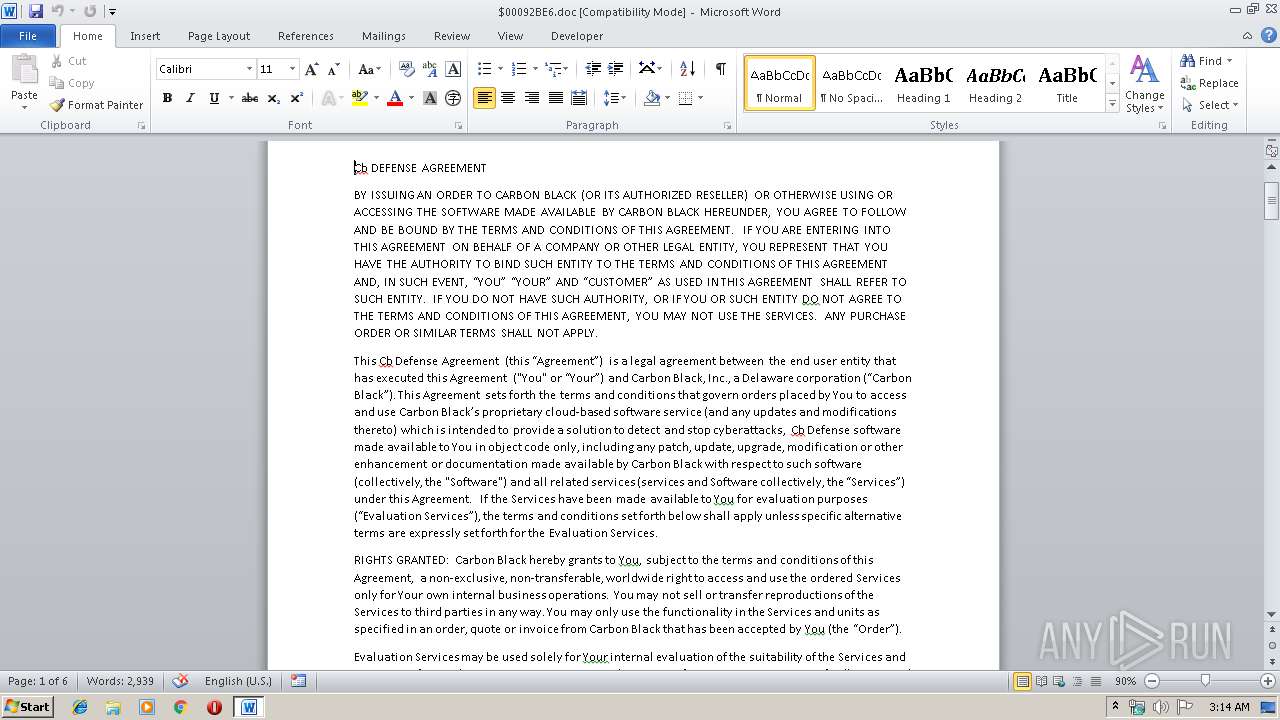Switch to the Insert tab
Viewport: 1280px width, 720px height.
pyautogui.click(x=145, y=36)
